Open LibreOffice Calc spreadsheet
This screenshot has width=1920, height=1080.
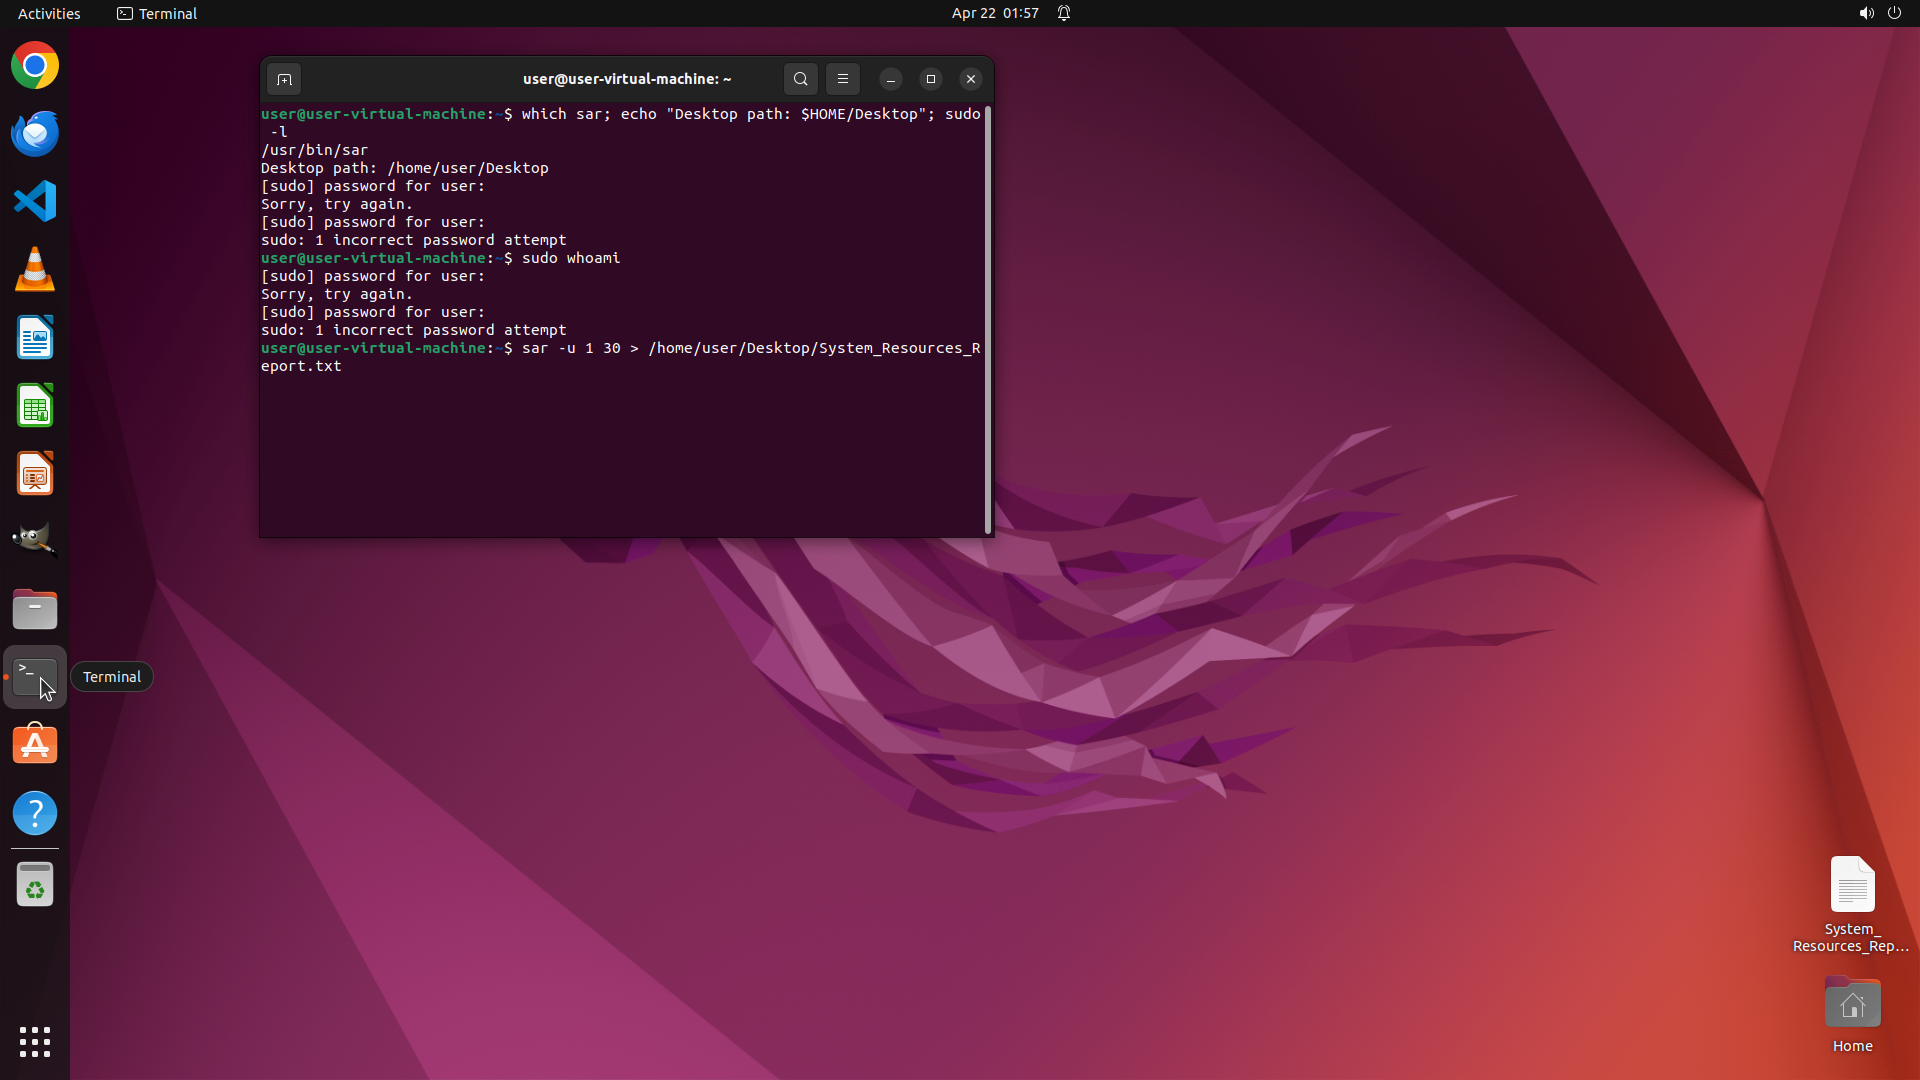tap(35, 406)
